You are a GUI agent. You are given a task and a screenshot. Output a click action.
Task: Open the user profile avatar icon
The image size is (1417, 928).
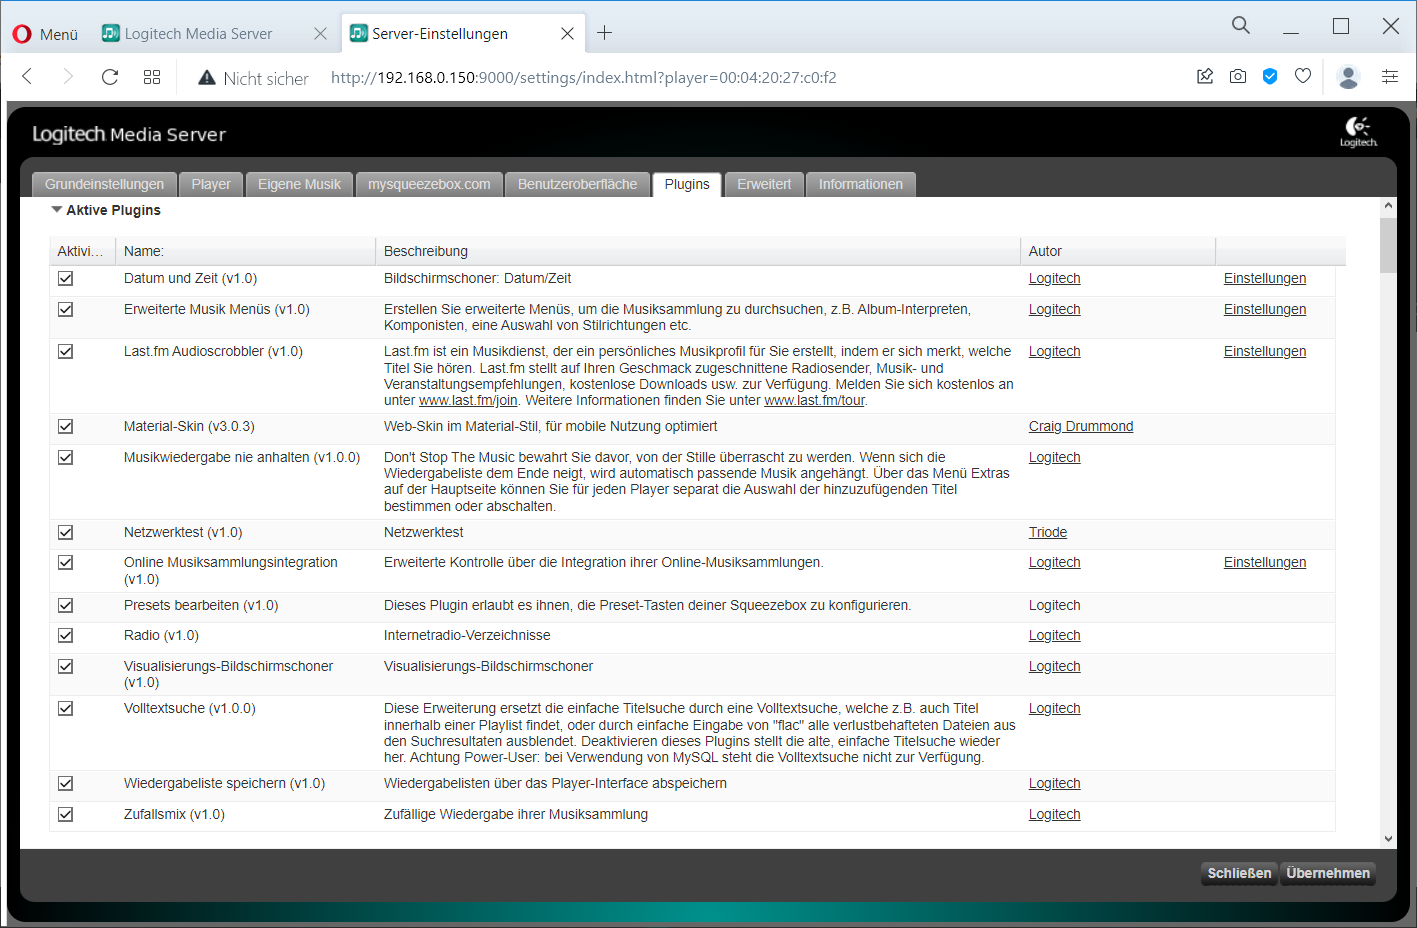[x=1349, y=77]
